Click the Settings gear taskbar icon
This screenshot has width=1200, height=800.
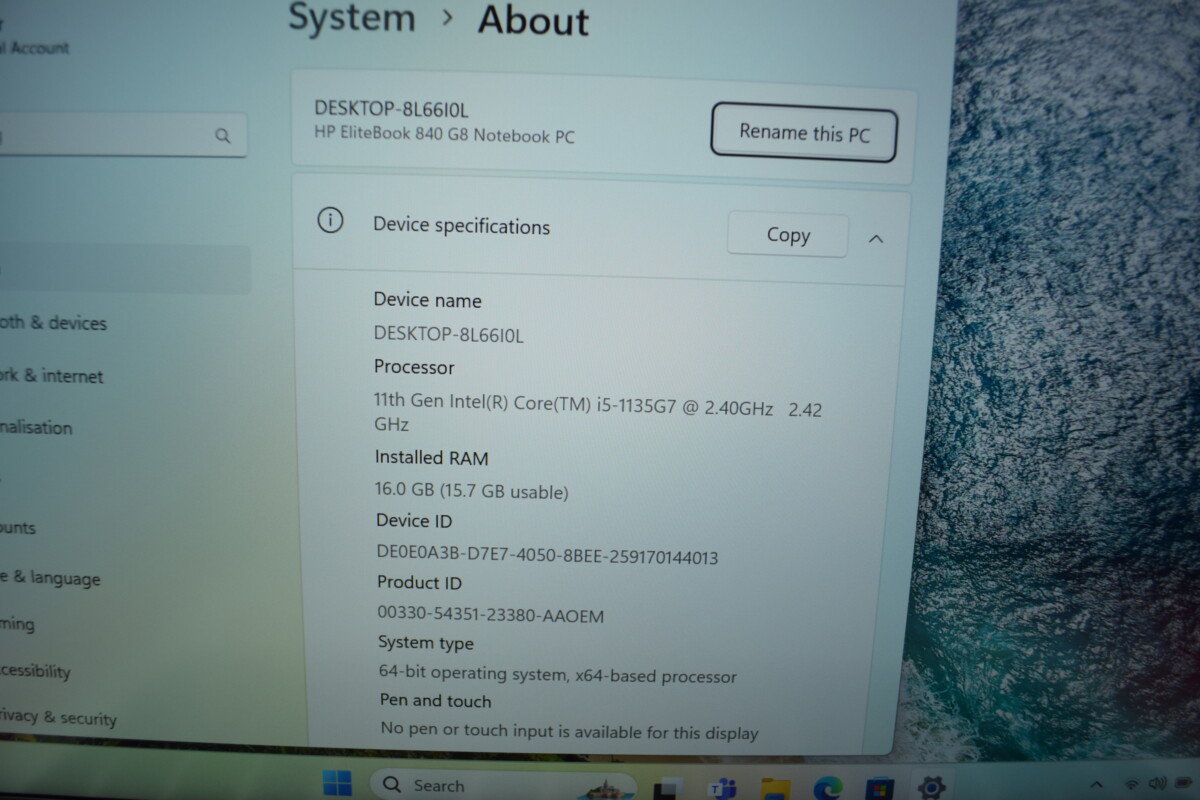(x=932, y=787)
